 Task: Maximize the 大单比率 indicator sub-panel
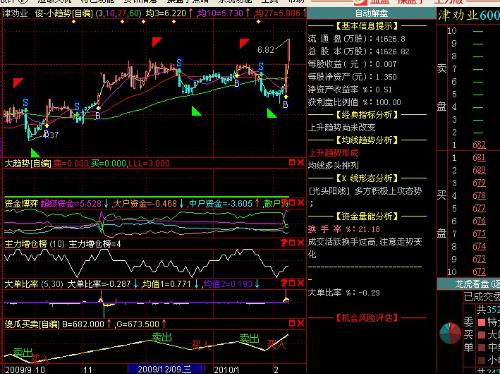(292, 283)
